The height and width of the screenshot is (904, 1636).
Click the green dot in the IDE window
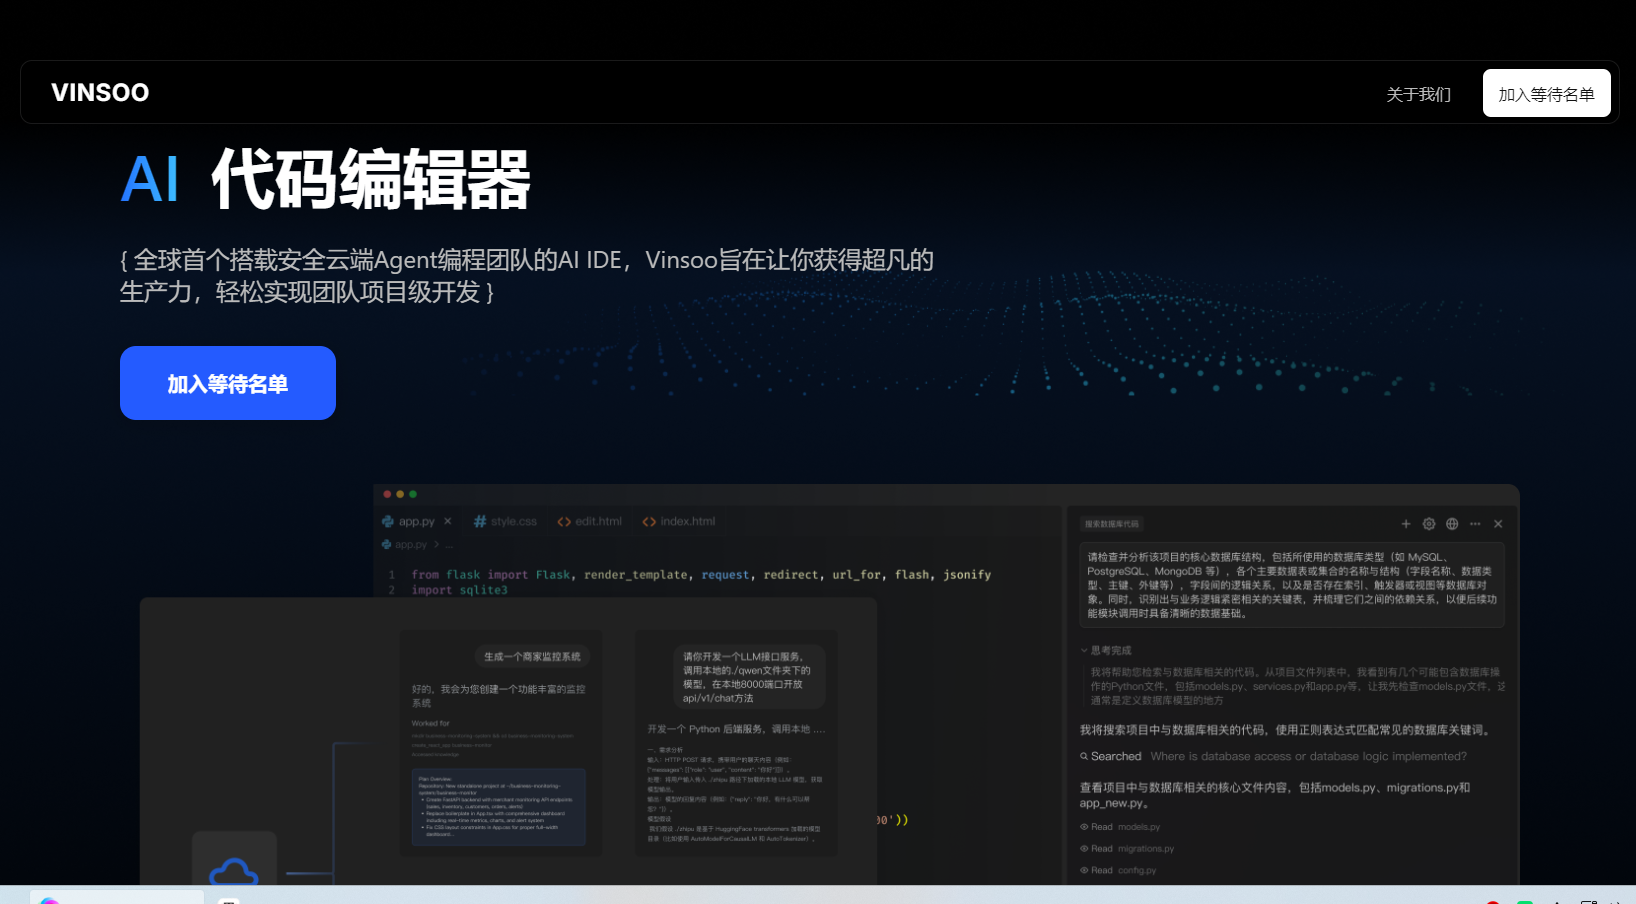pos(413,494)
